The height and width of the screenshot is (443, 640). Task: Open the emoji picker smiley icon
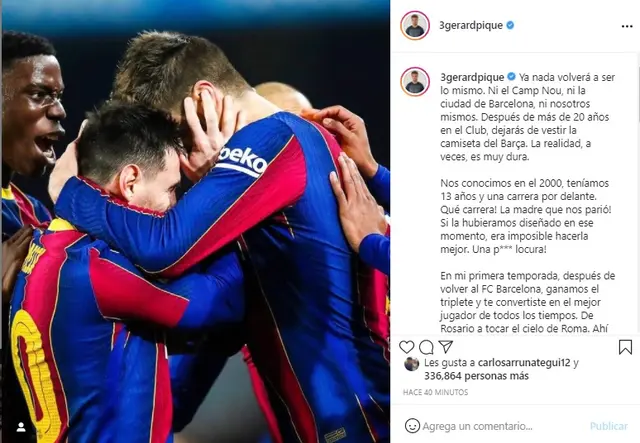[x=412, y=426]
